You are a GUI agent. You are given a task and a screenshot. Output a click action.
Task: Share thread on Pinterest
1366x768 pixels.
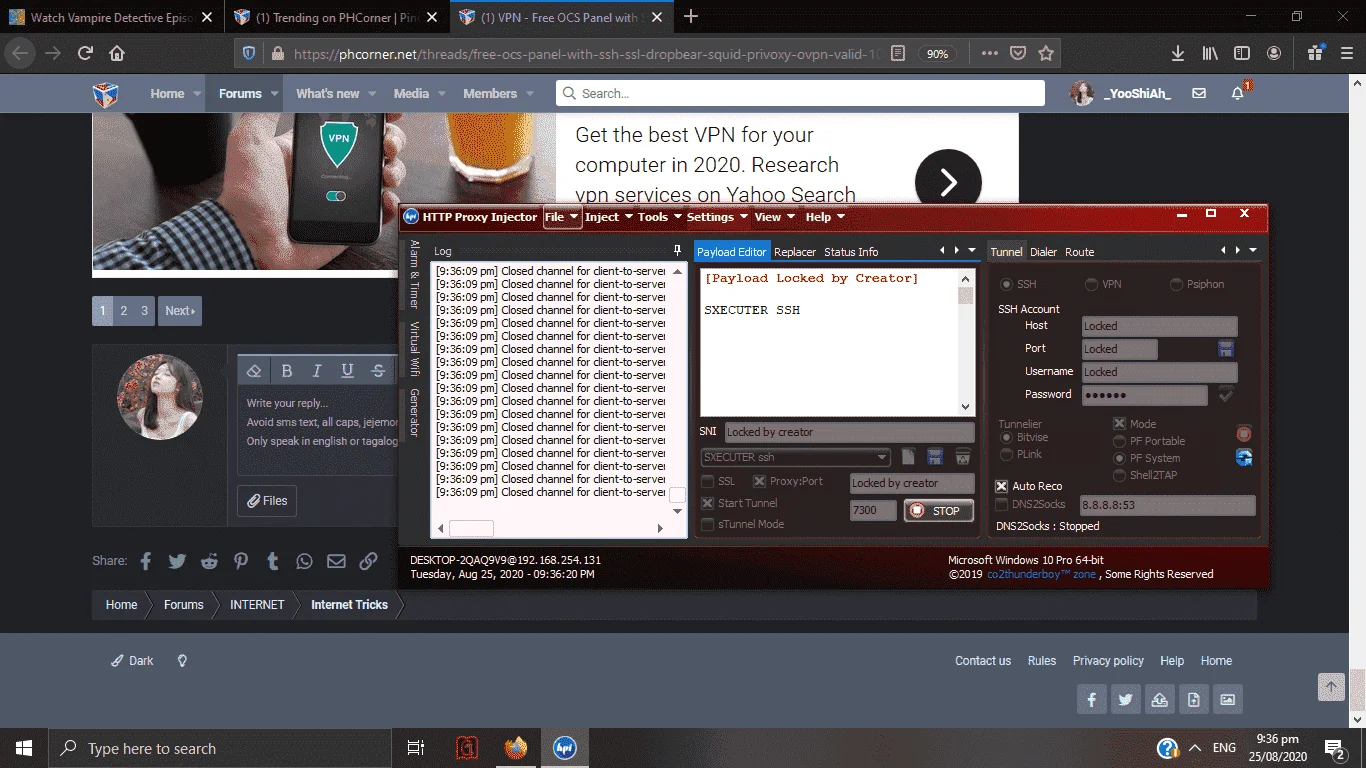pos(241,561)
